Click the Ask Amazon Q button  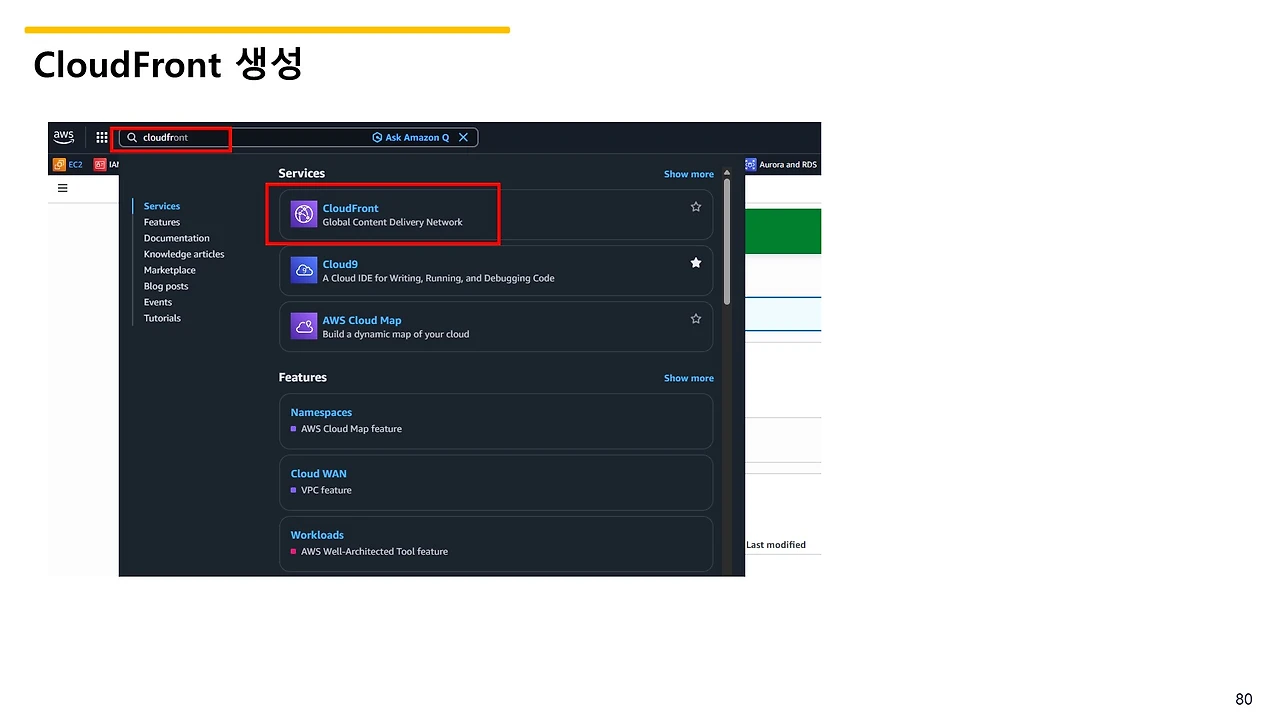pyautogui.click(x=411, y=137)
